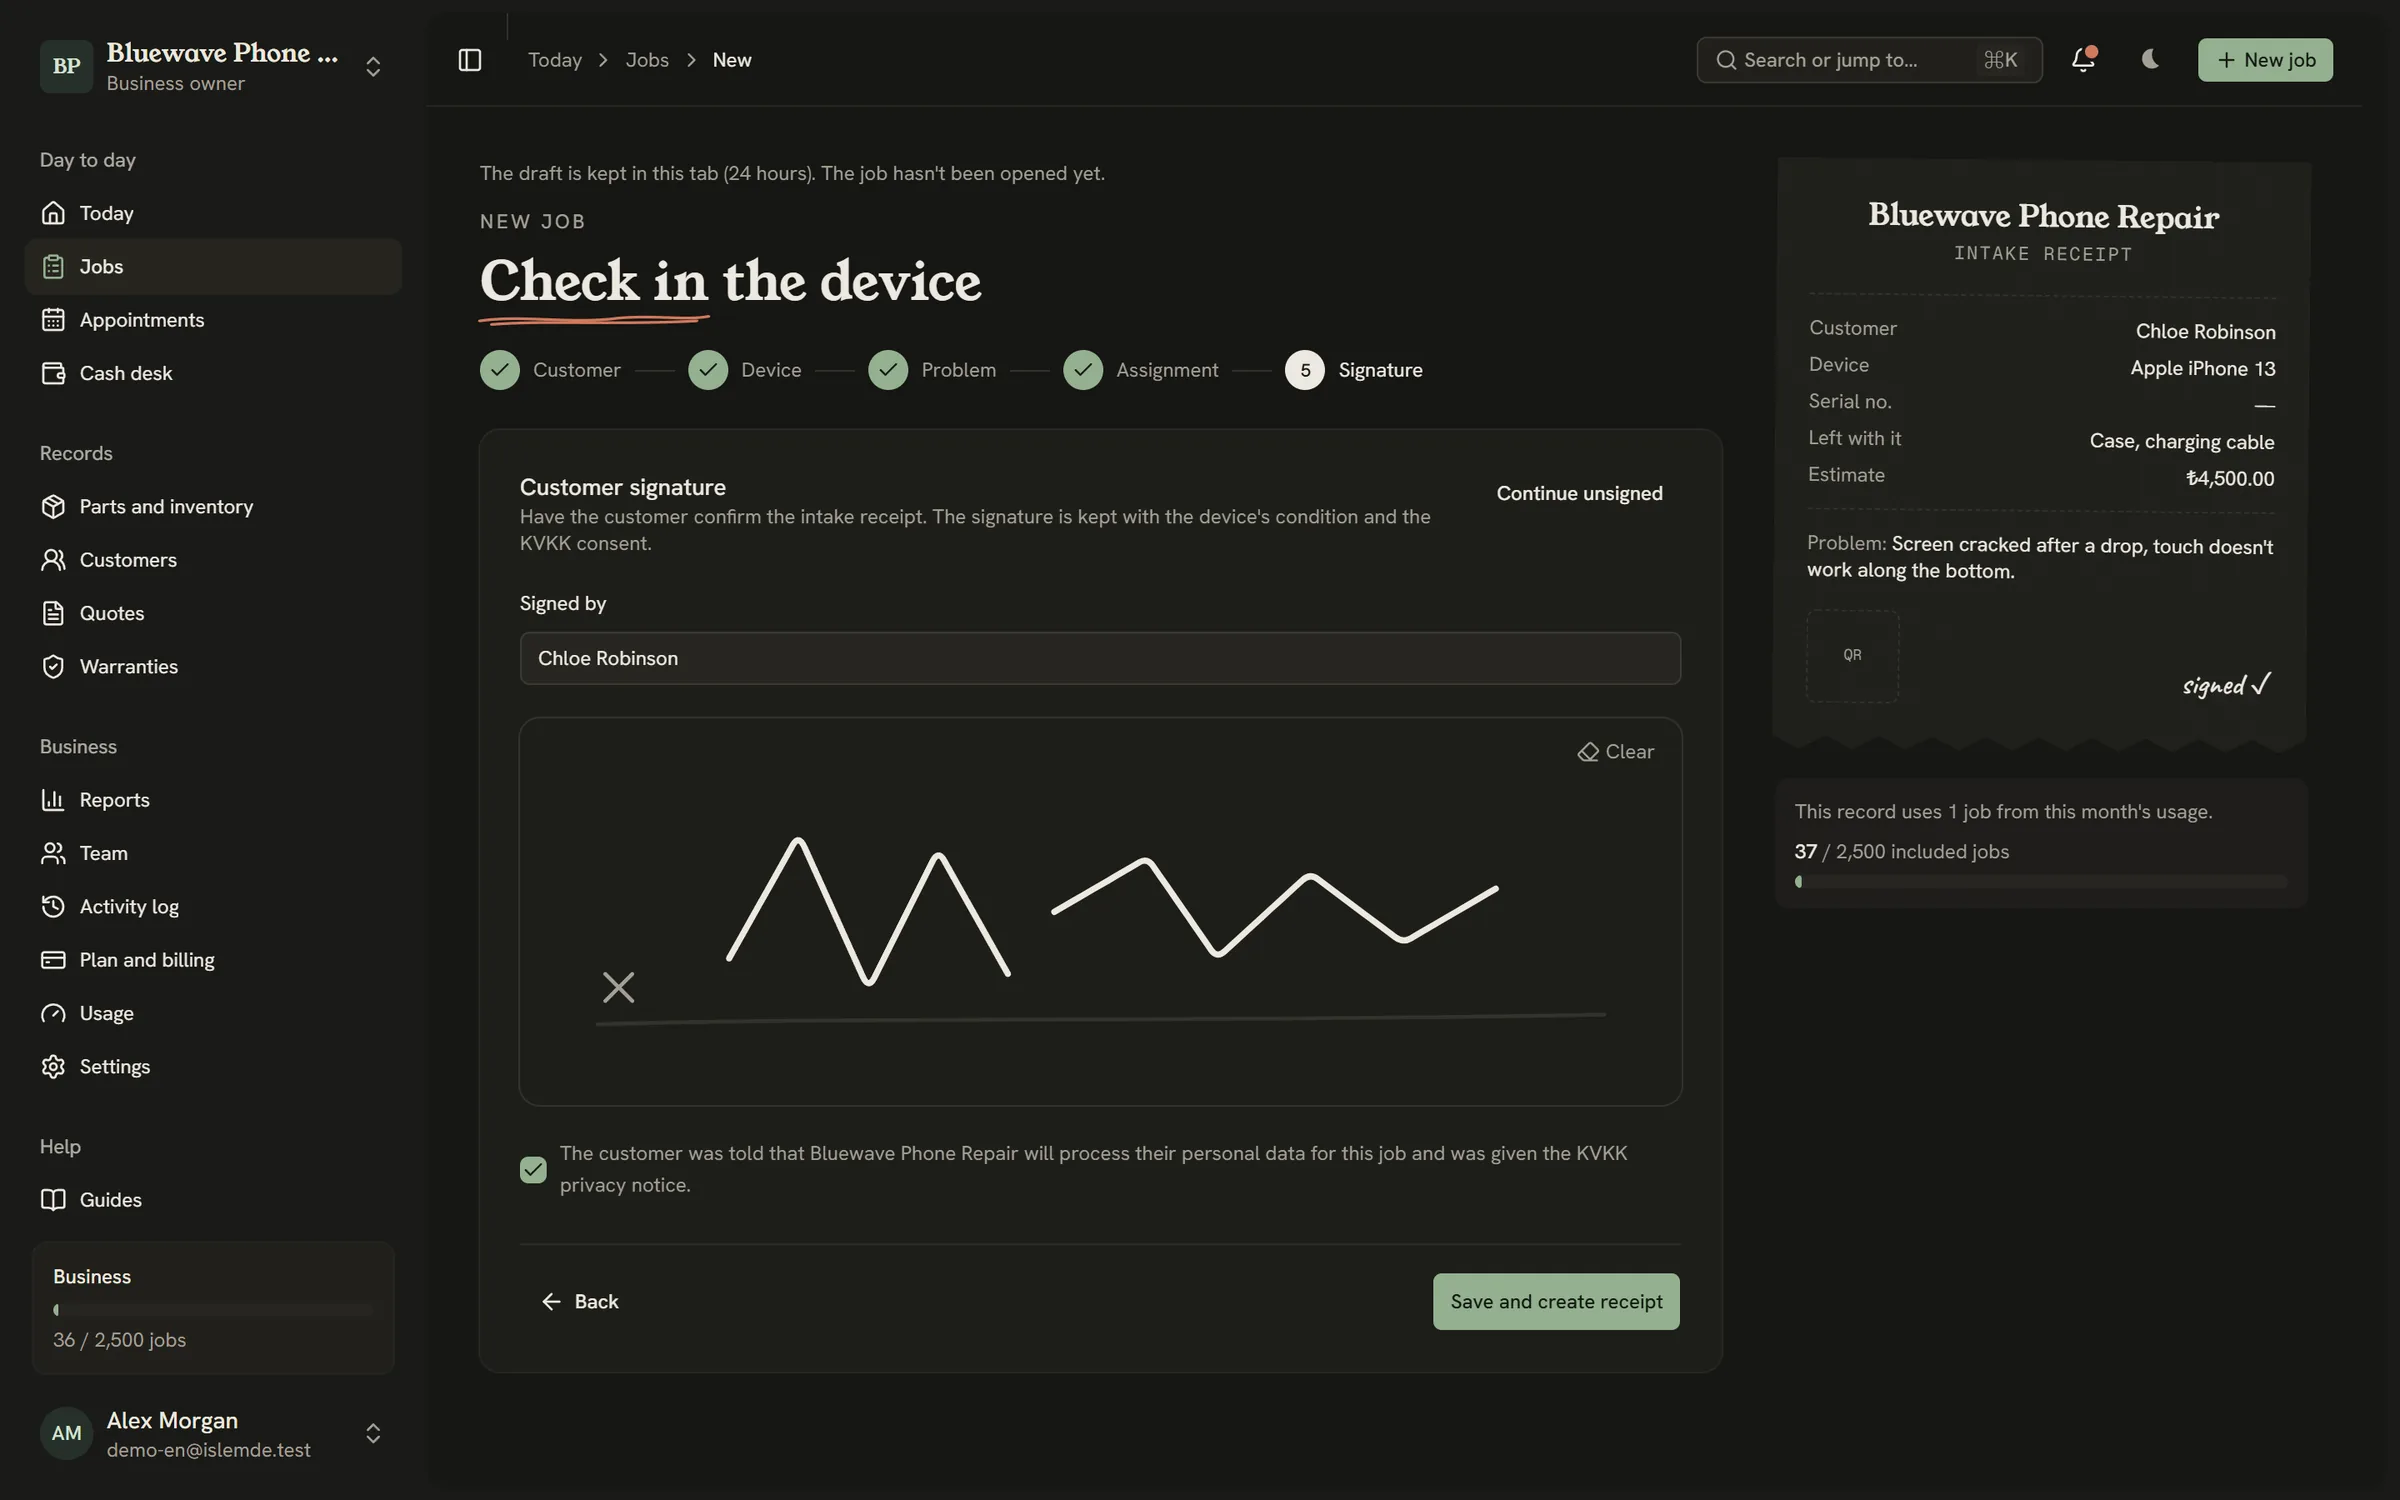Click the Team users icon
Image resolution: width=2400 pixels, height=1500 pixels.
point(53,853)
